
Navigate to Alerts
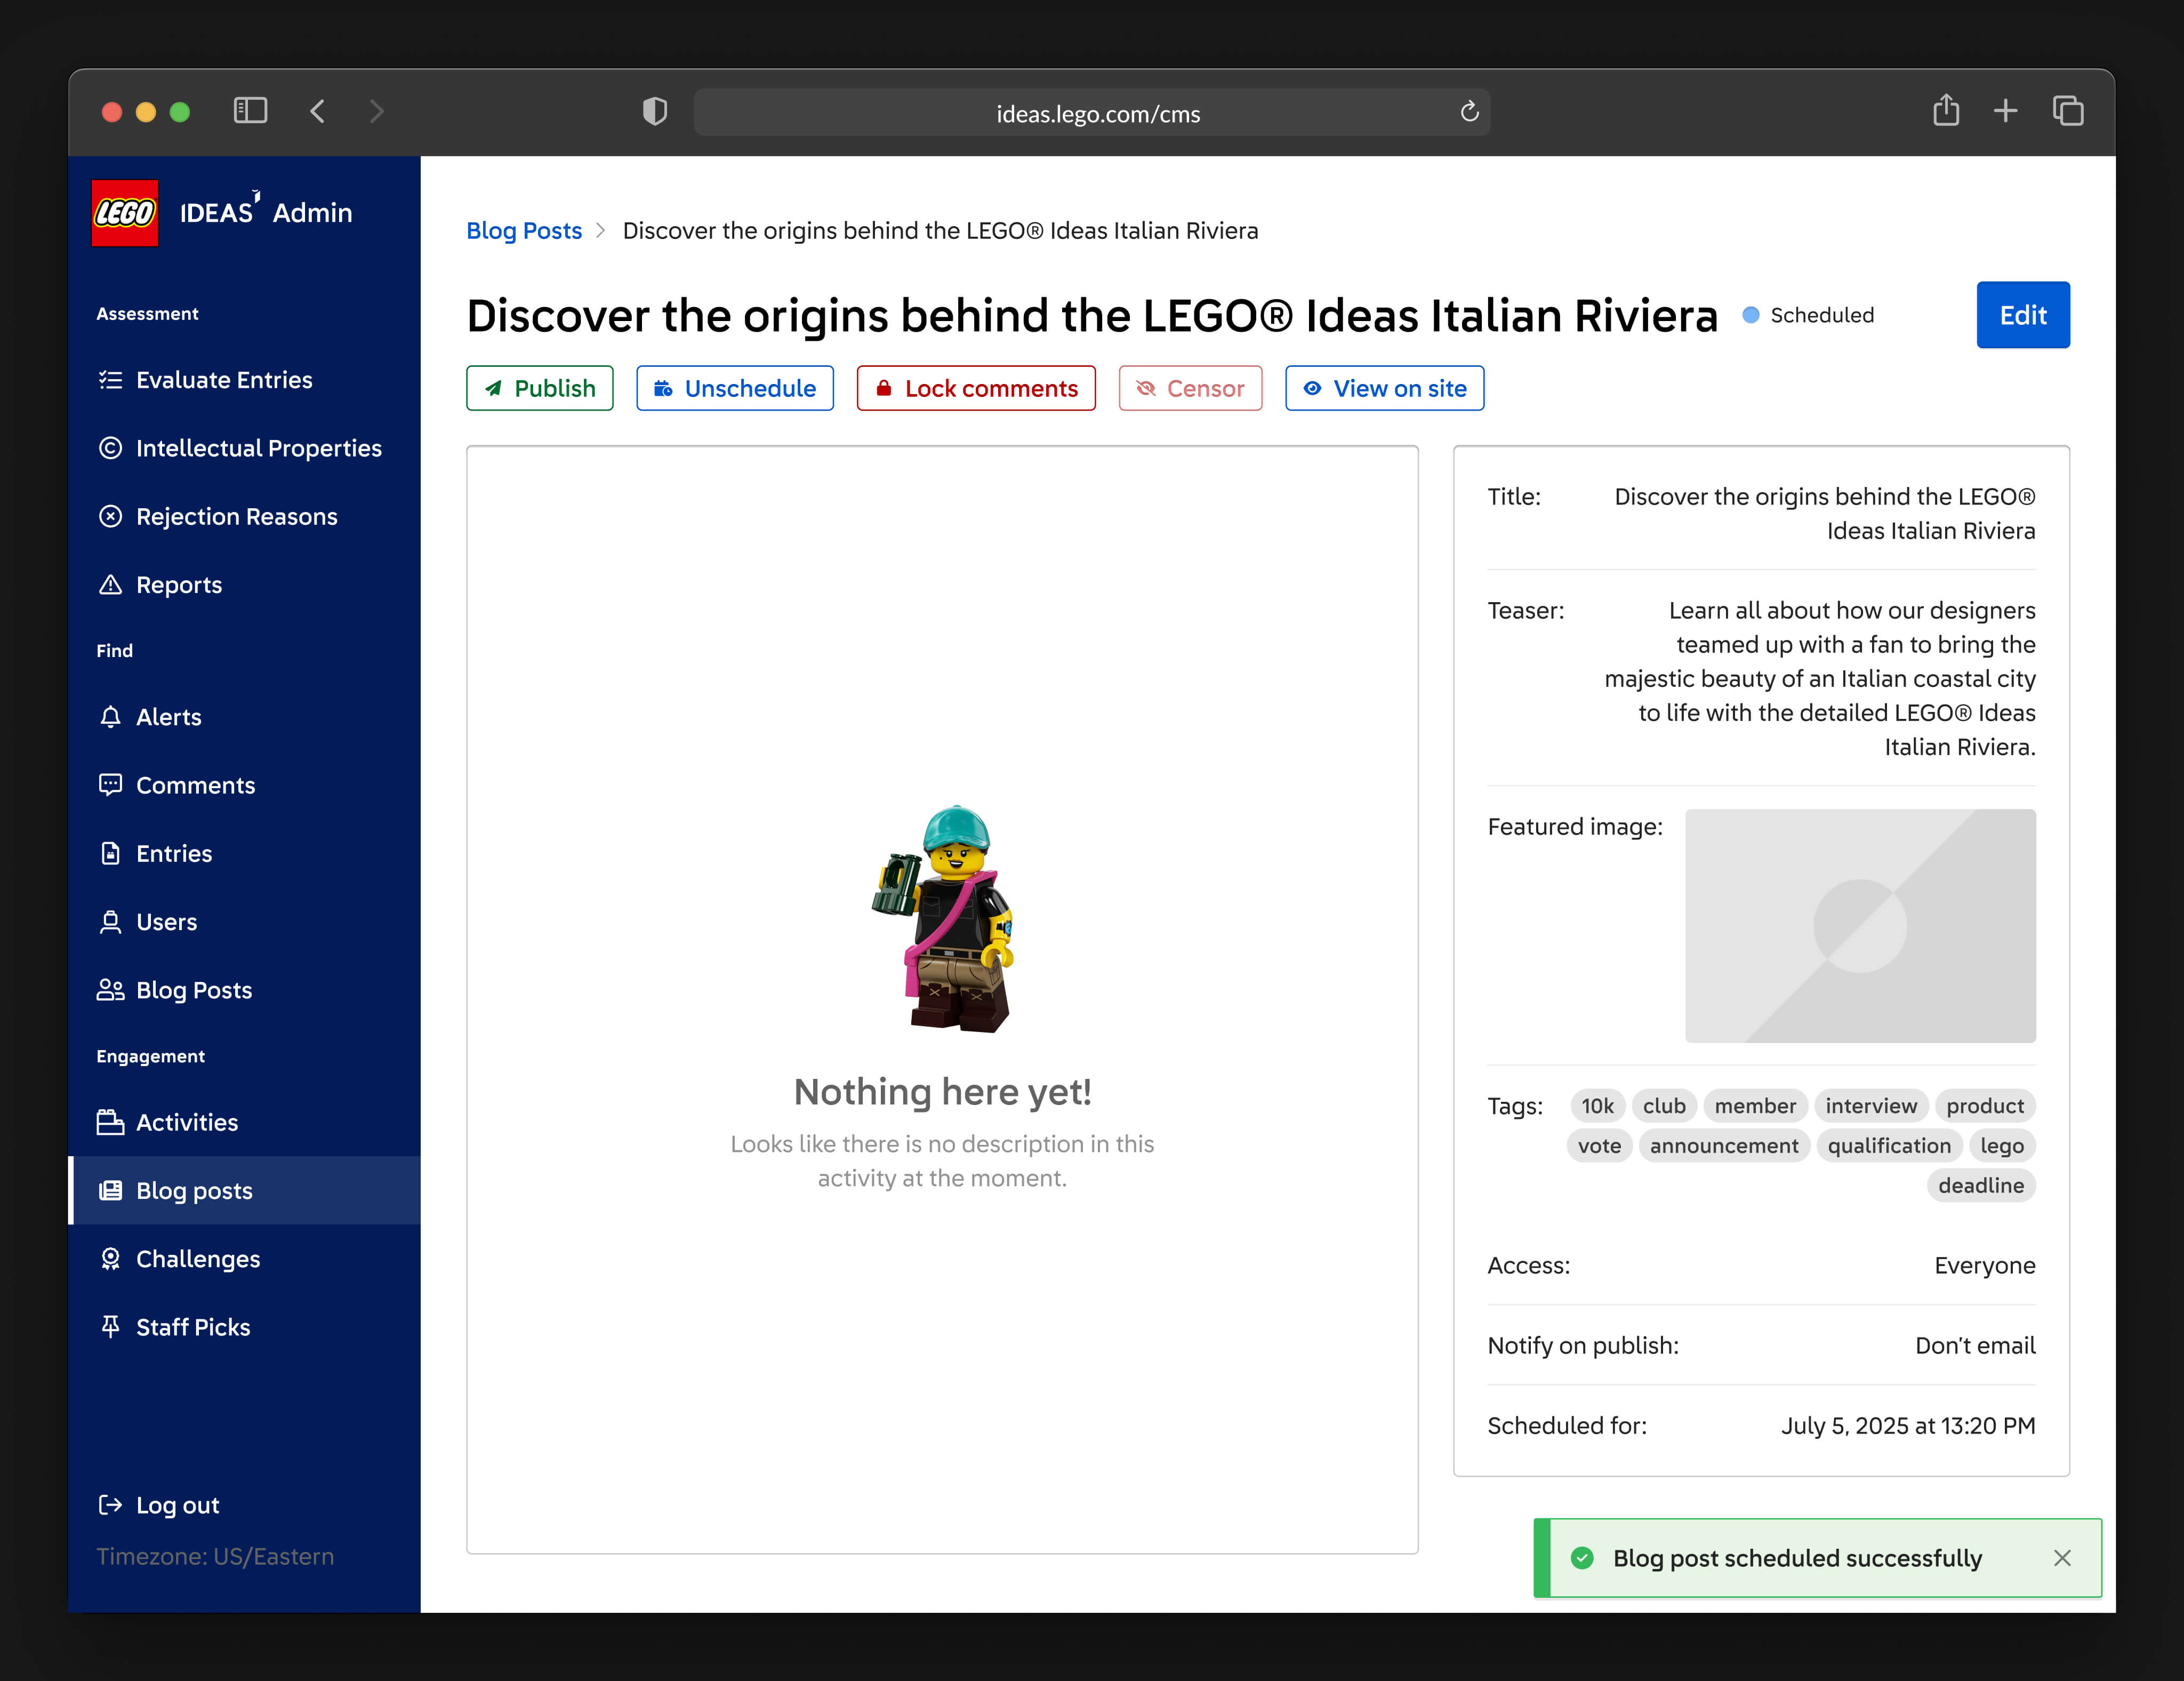[x=244, y=717]
